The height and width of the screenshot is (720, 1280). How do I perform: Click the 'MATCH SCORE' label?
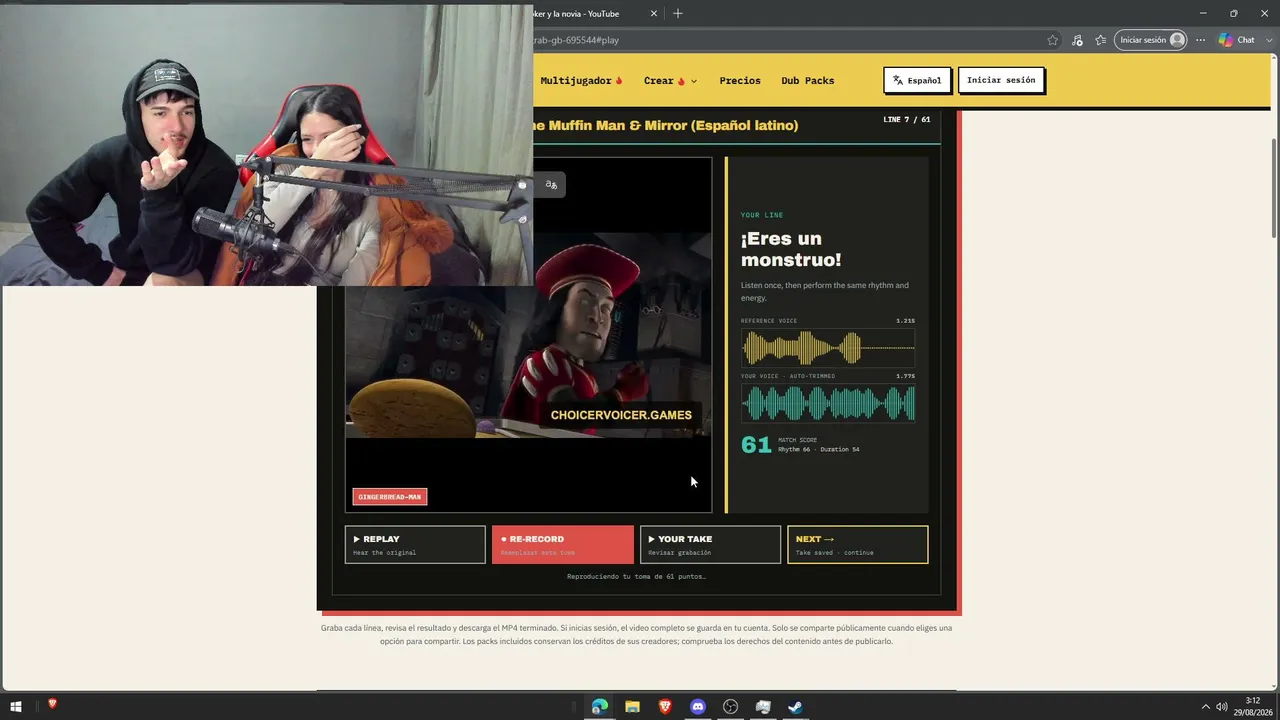coord(798,440)
